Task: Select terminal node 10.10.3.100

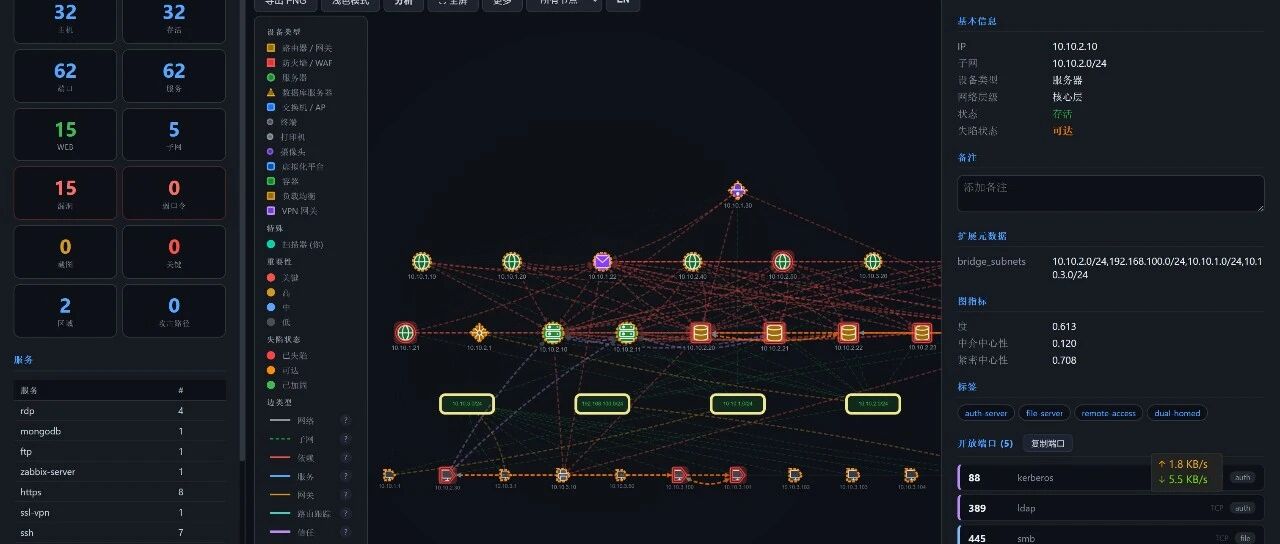Action: (679, 474)
